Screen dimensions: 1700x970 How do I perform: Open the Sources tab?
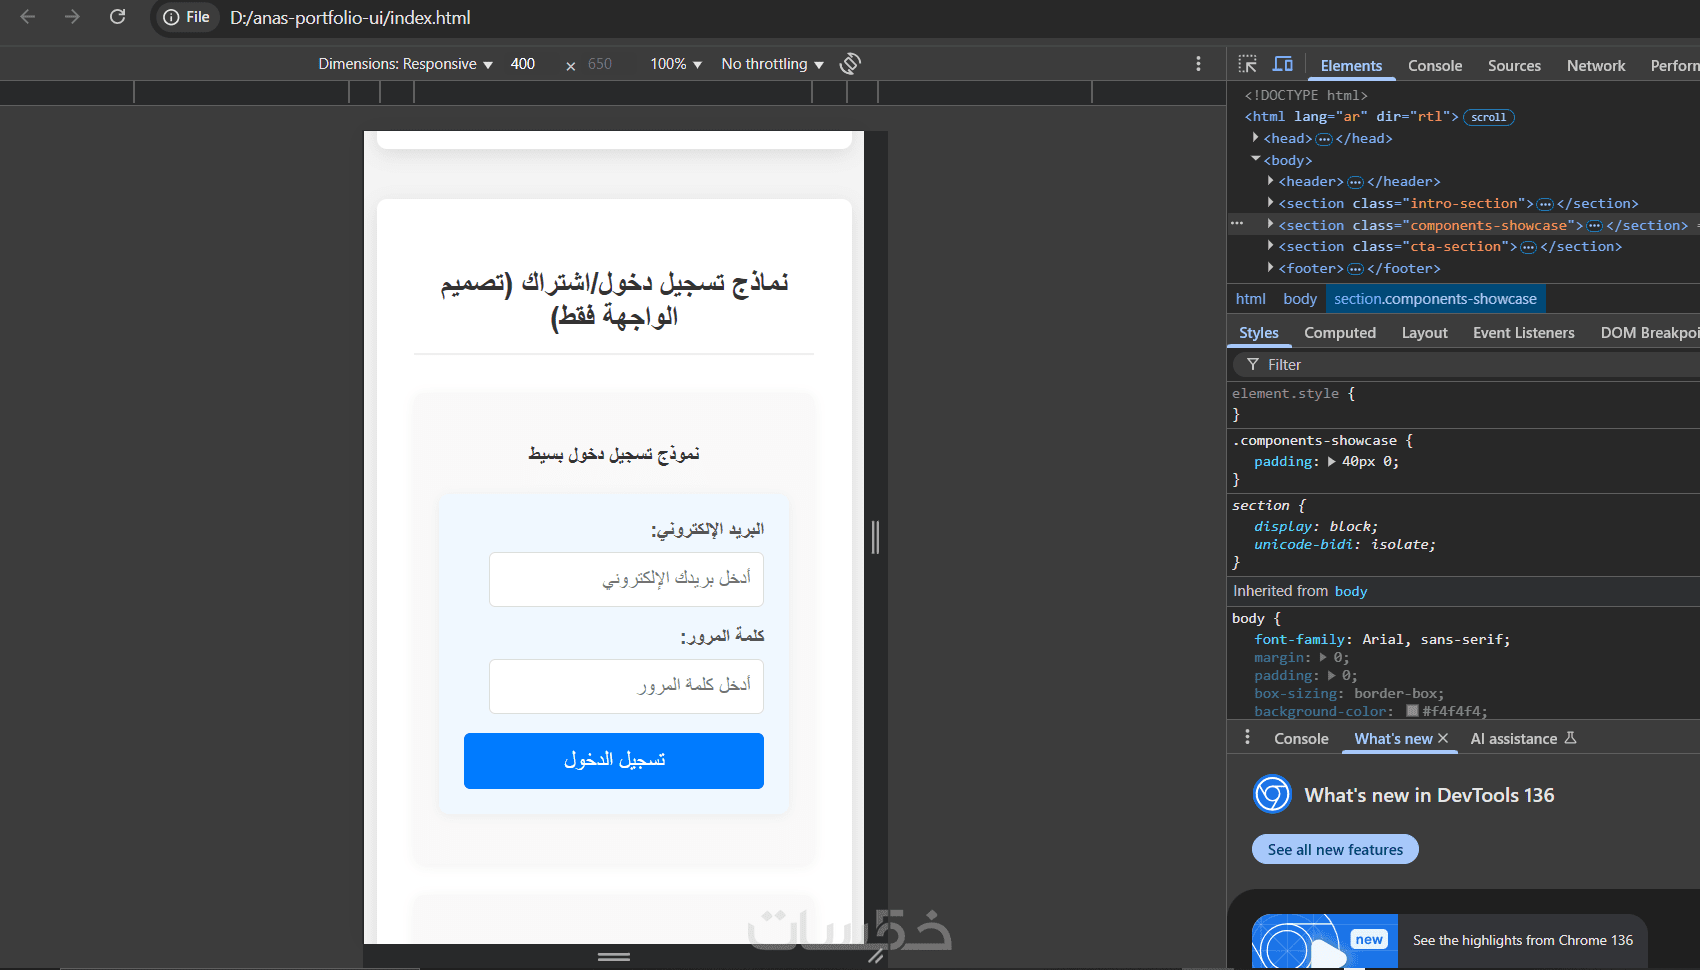1514,66
